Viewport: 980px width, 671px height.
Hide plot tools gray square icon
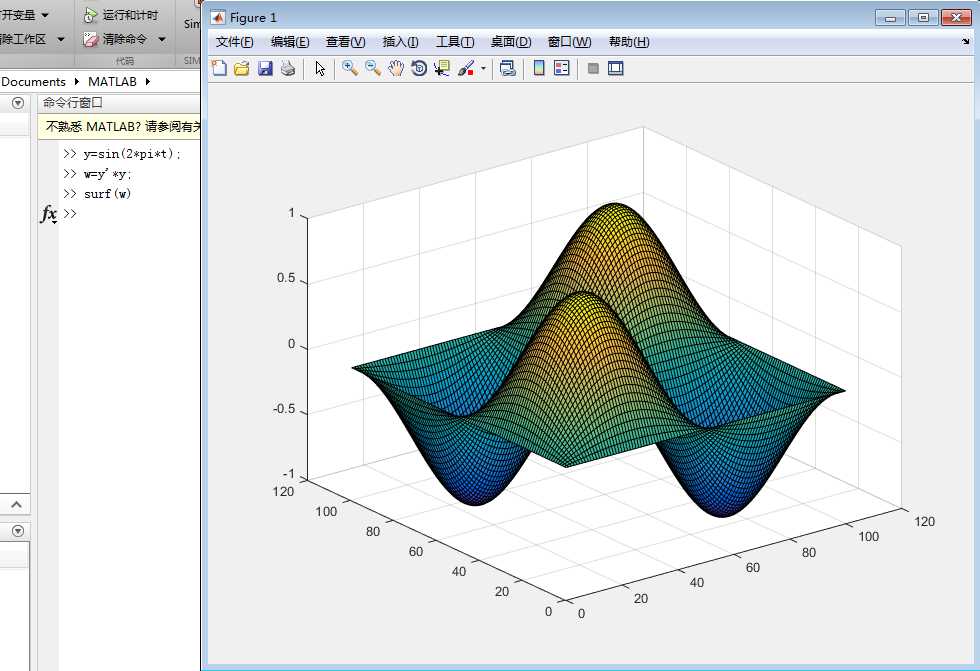593,68
